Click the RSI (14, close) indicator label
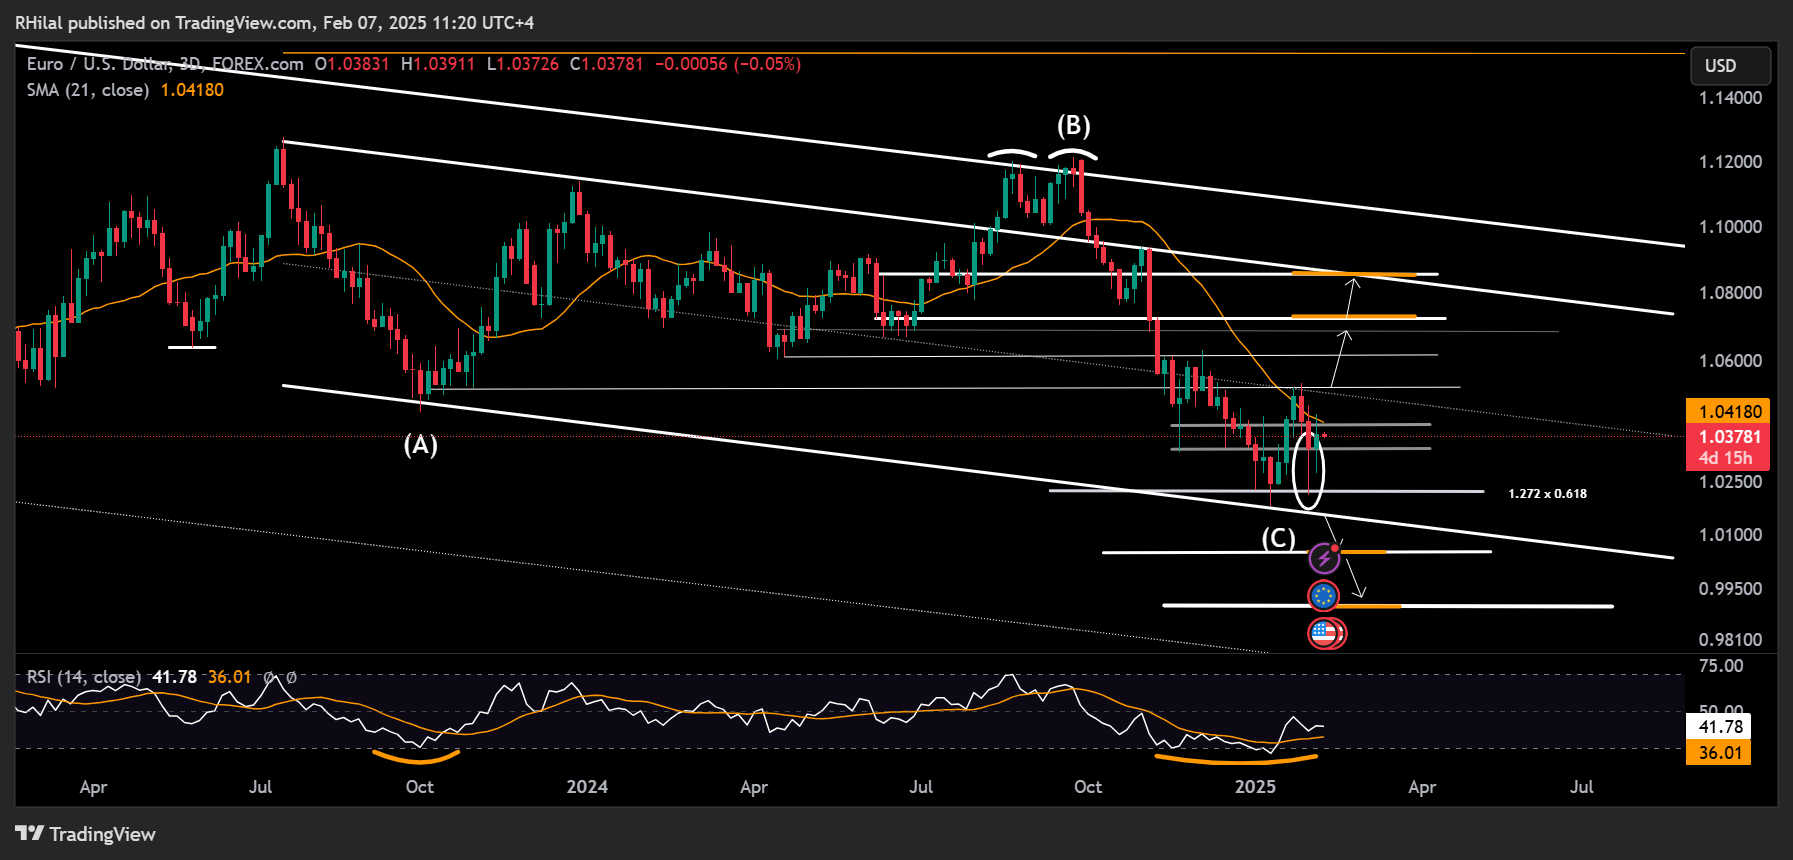The image size is (1793, 860). click(x=84, y=677)
